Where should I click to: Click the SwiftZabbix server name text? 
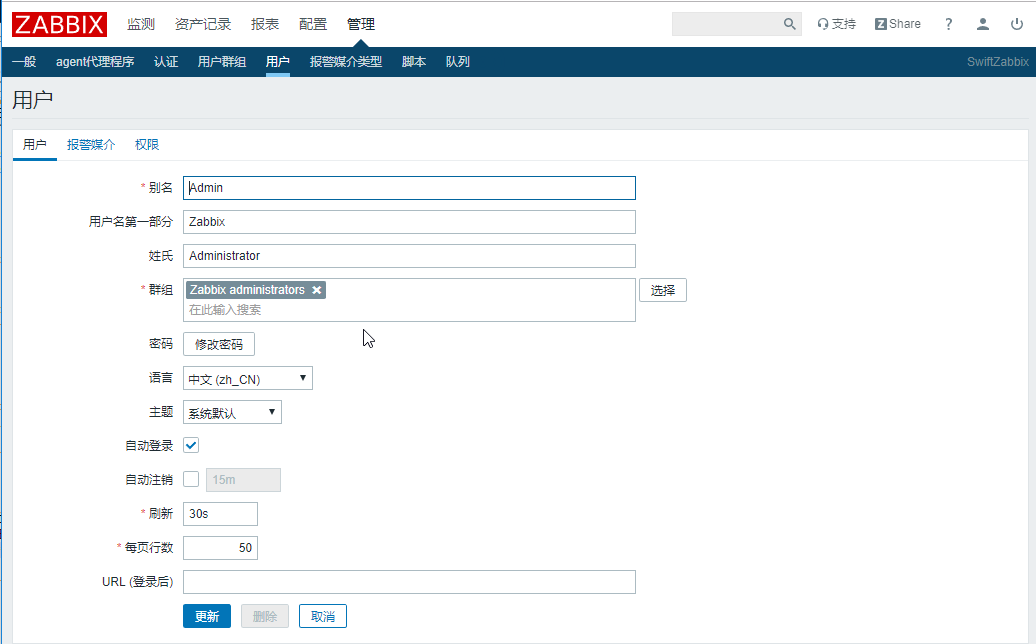click(x=998, y=61)
